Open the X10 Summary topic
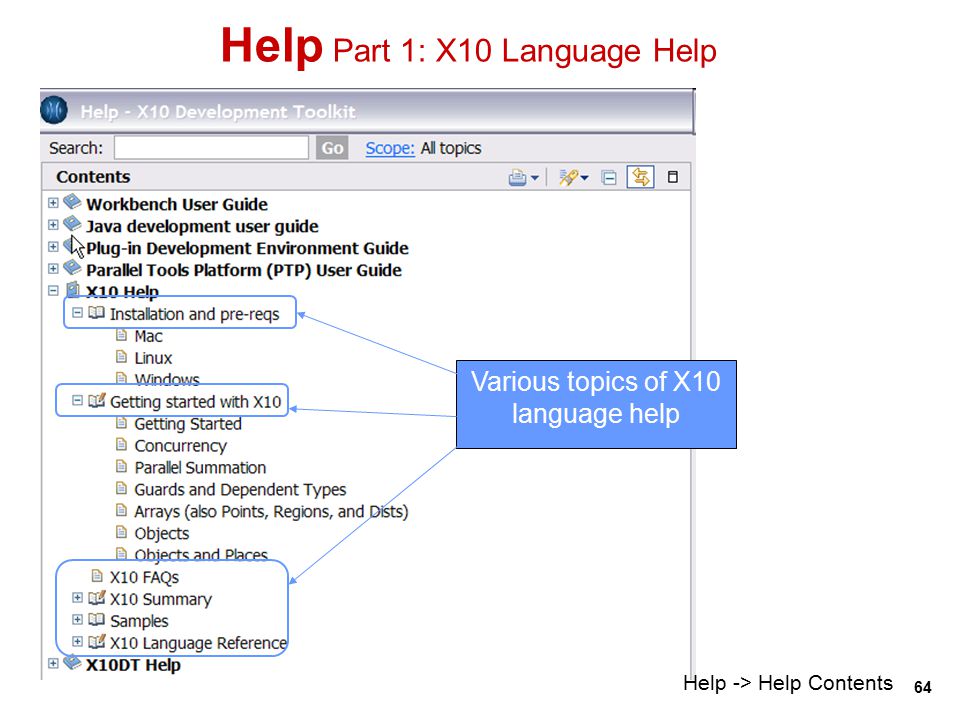The image size is (960, 720). [x=161, y=599]
